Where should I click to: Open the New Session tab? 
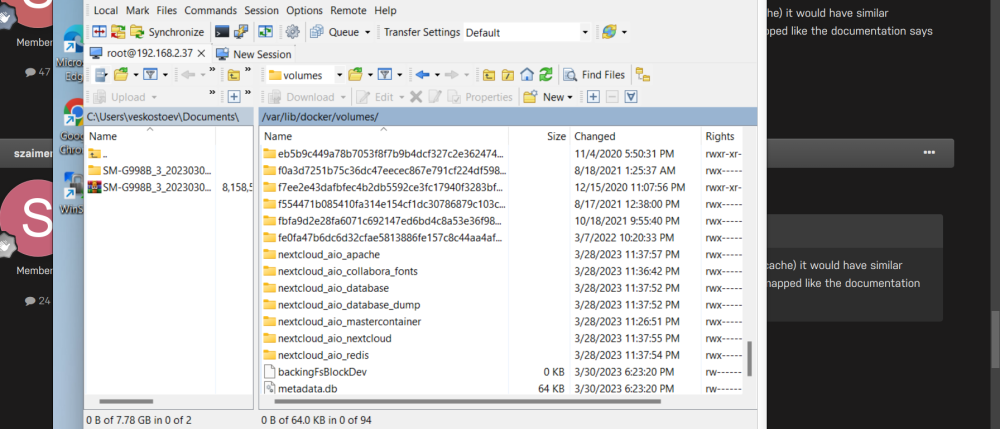click(x=255, y=54)
